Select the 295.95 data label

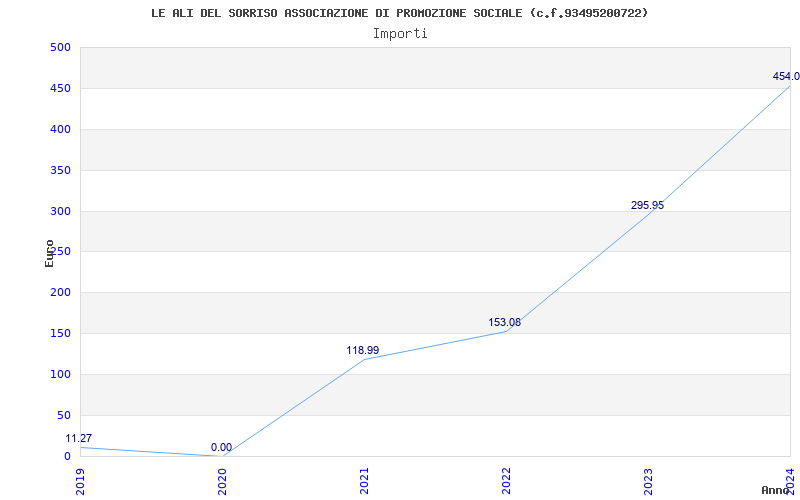click(x=647, y=206)
